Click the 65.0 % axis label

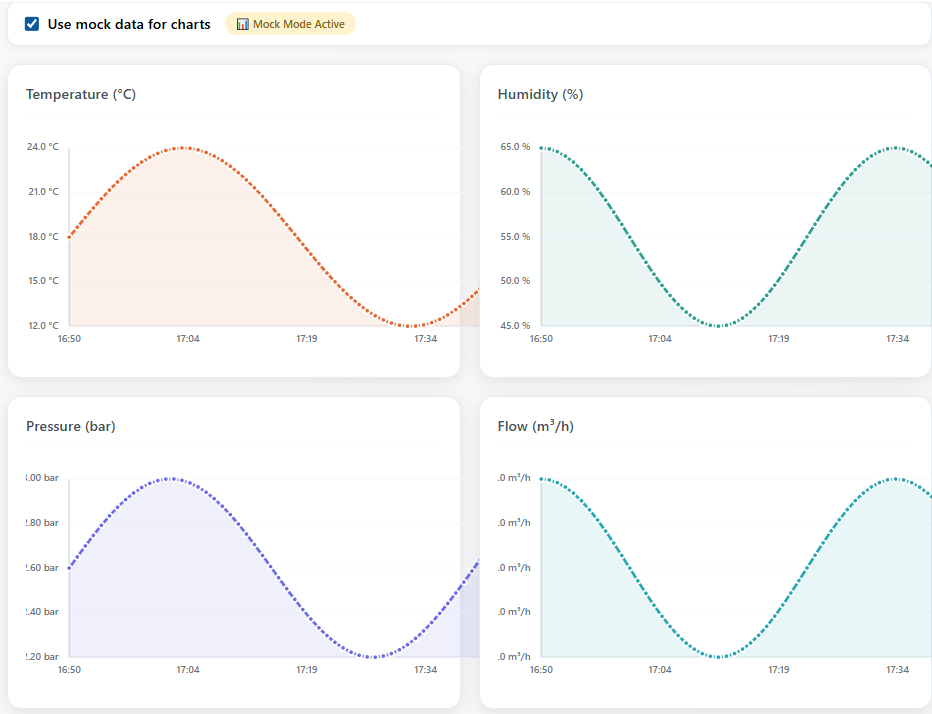514,146
